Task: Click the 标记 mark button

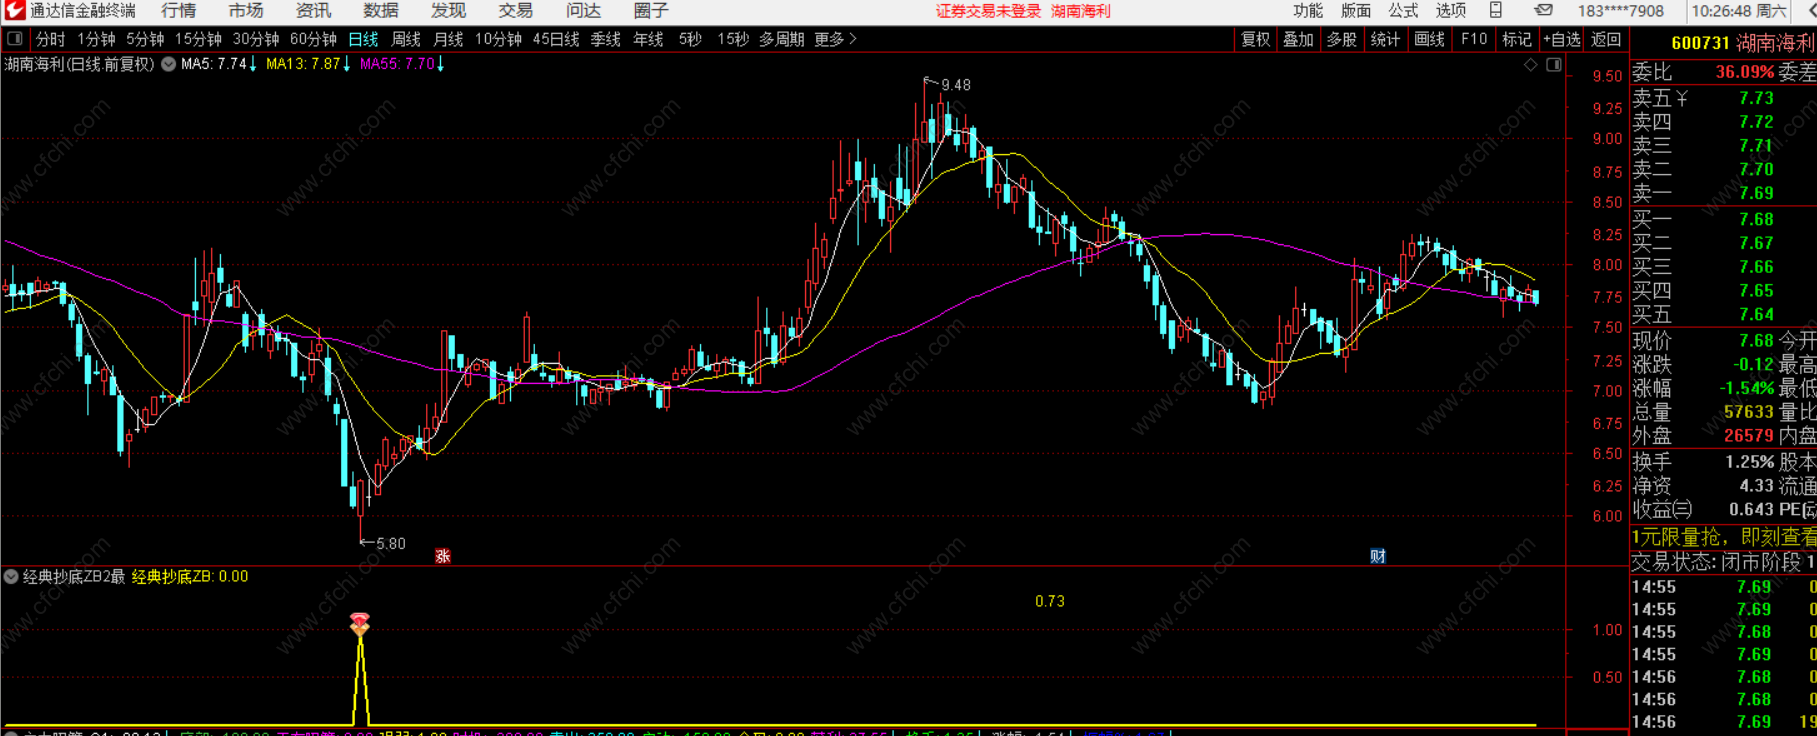Action: tap(1516, 39)
